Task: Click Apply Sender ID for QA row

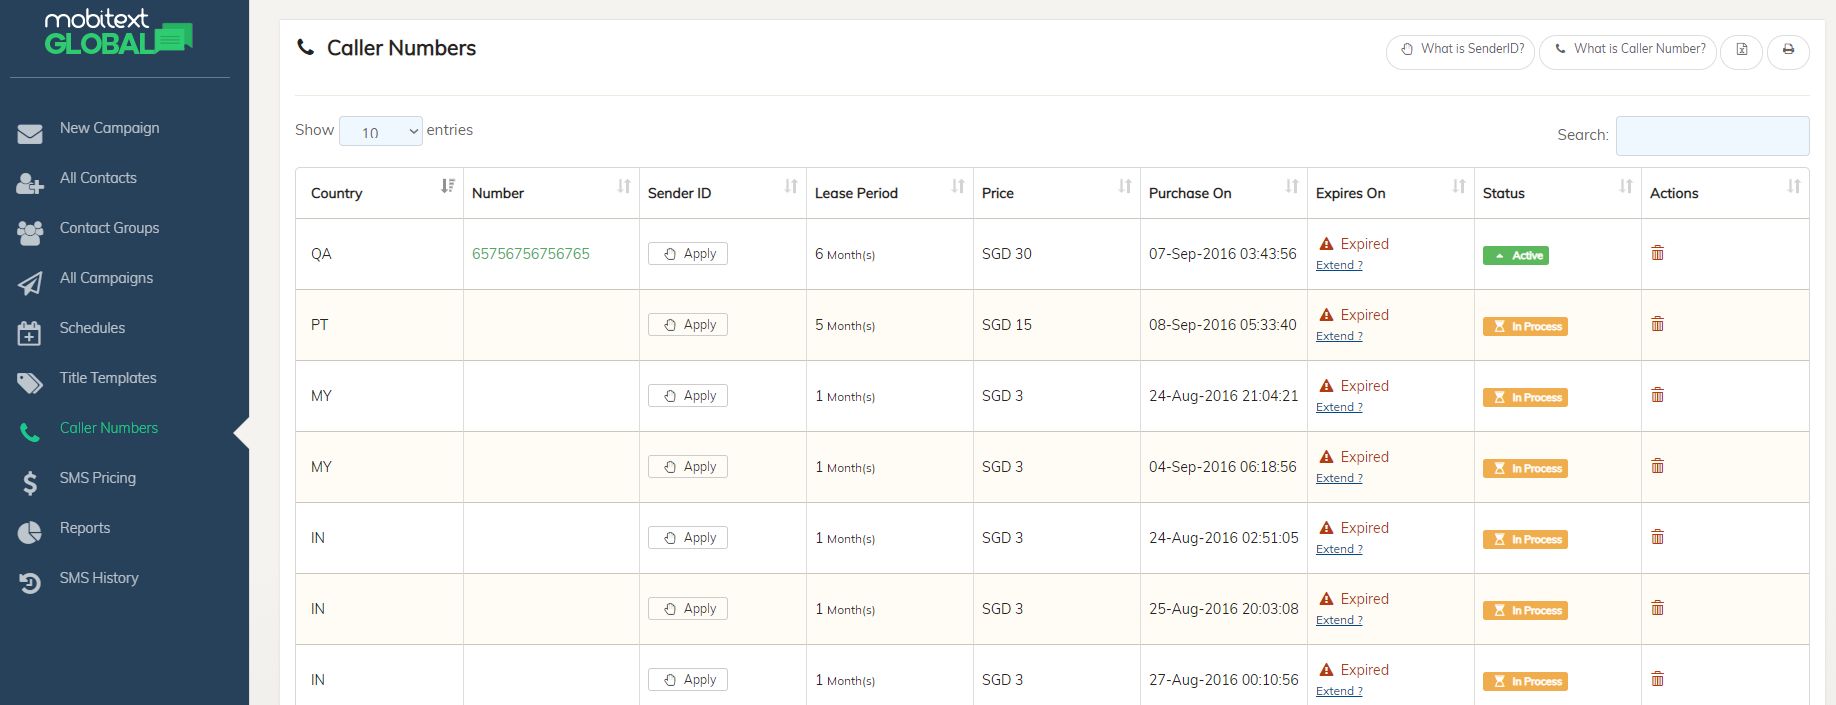Action: 688,254
